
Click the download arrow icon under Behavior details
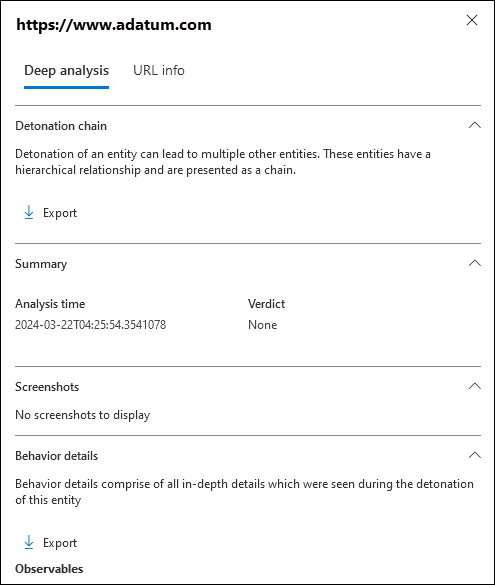29,542
